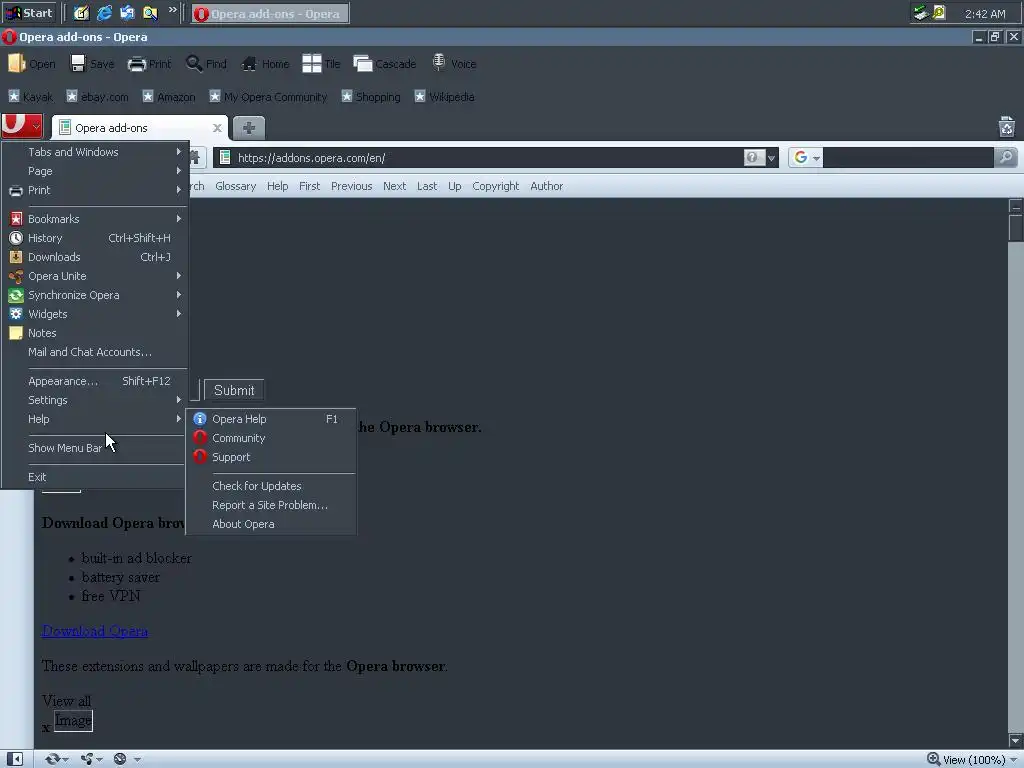The width and height of the screenshot is (1024, 768).
Task: Click the search magnifier button in the search bar
Action: 1006,157
